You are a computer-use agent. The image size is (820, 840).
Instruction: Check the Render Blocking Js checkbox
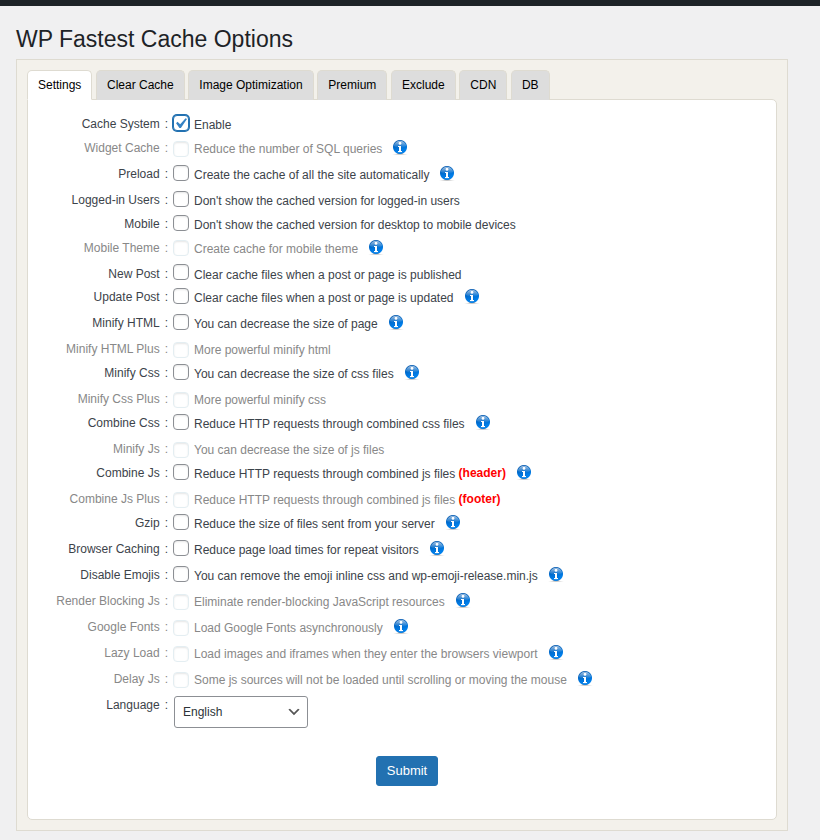pyautogui.click(x=181, y=602)
